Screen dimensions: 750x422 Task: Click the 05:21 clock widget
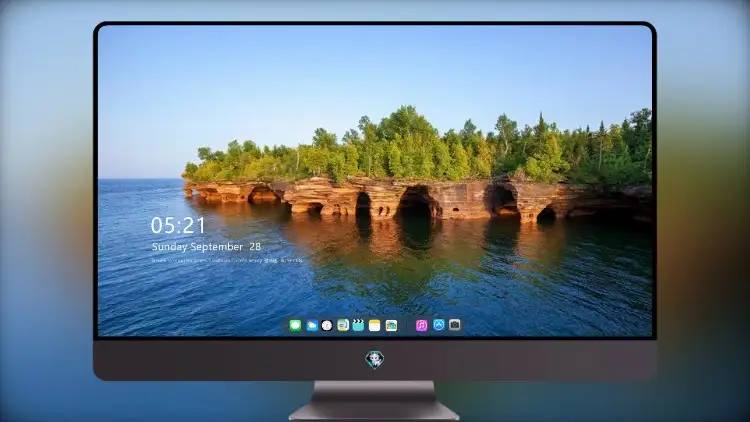[178, 225]
